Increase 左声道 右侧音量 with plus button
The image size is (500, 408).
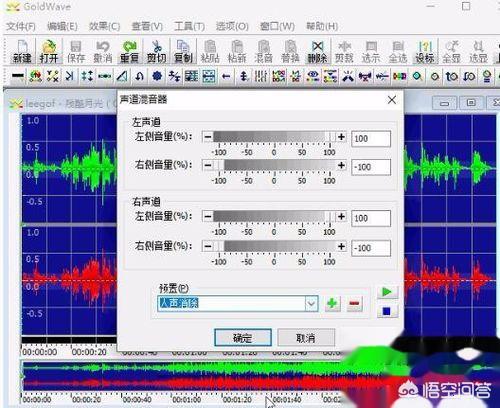(x=341, y=165)
